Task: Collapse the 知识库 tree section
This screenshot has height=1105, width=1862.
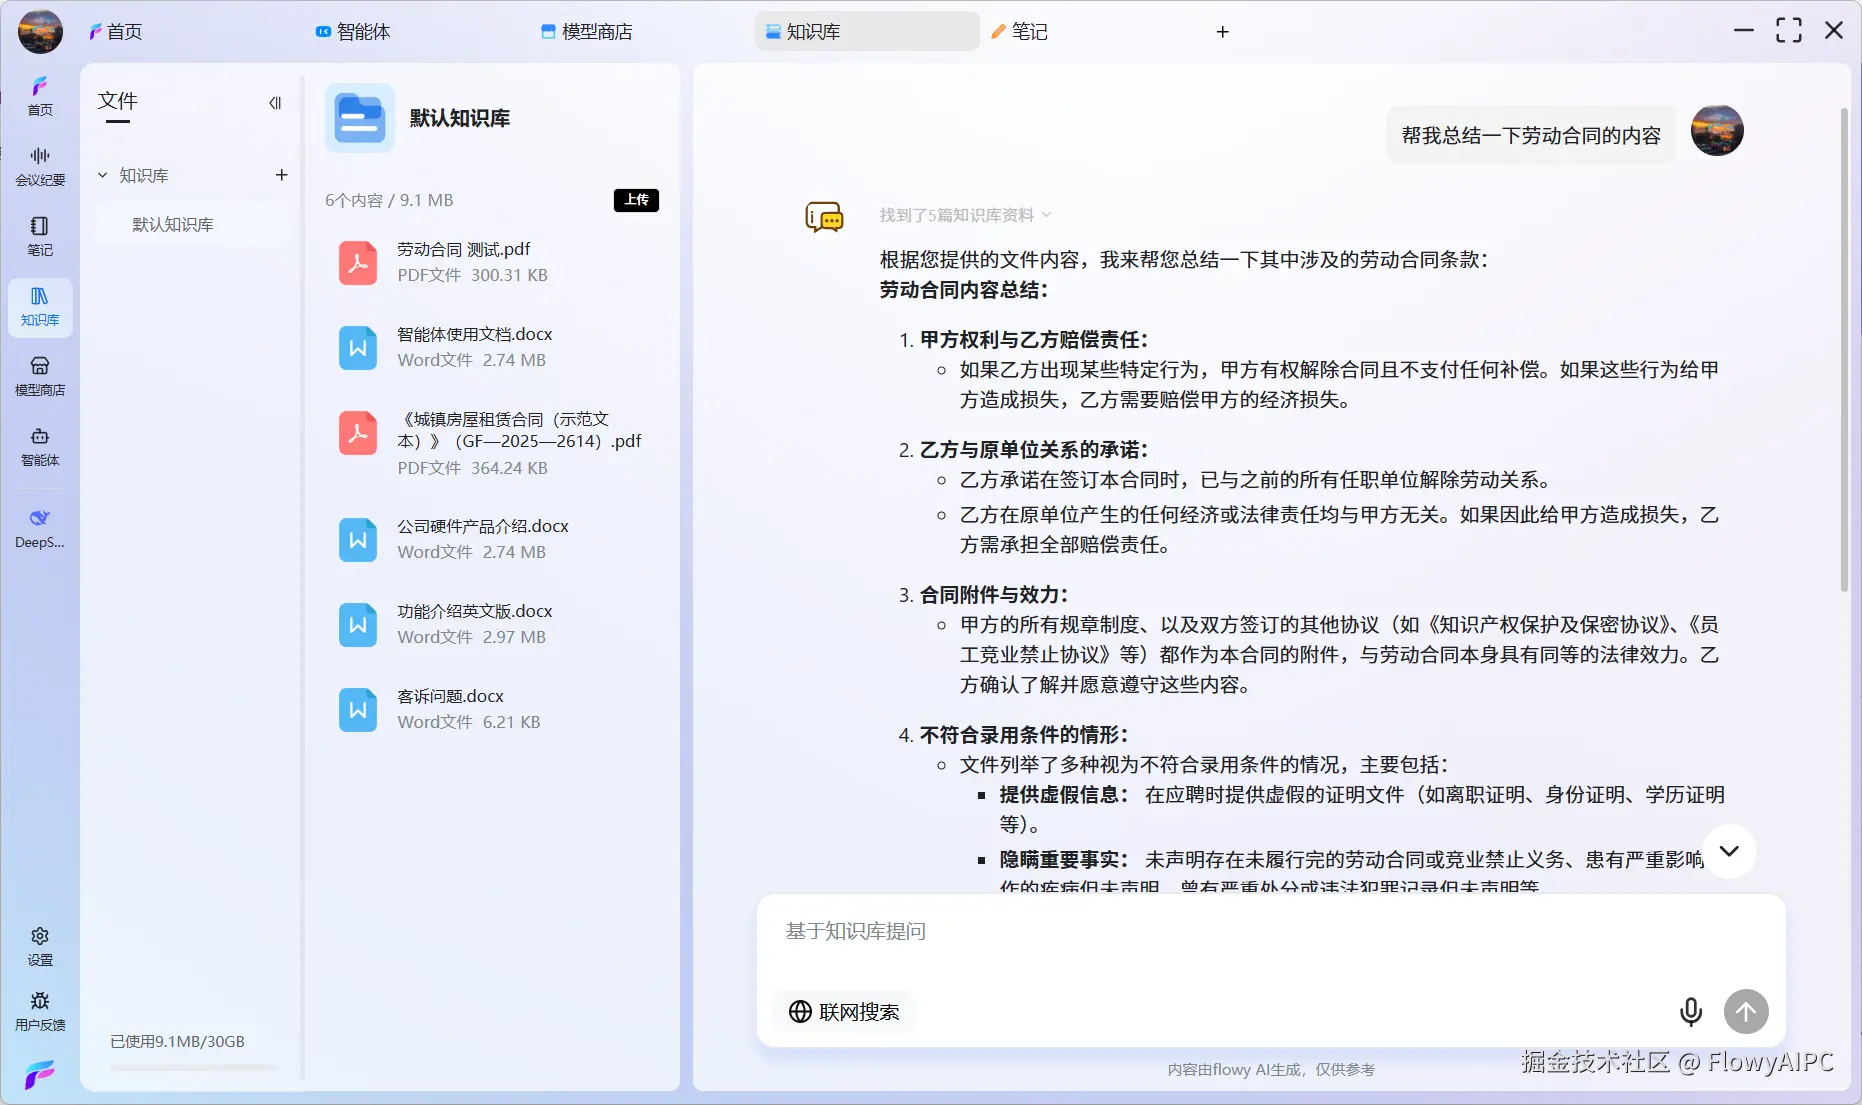Action: pyautogui.click(x=102, y=175)
